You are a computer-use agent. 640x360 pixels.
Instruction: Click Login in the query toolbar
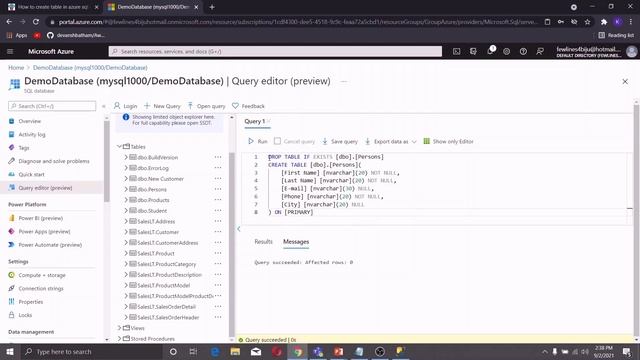(125, 106)
